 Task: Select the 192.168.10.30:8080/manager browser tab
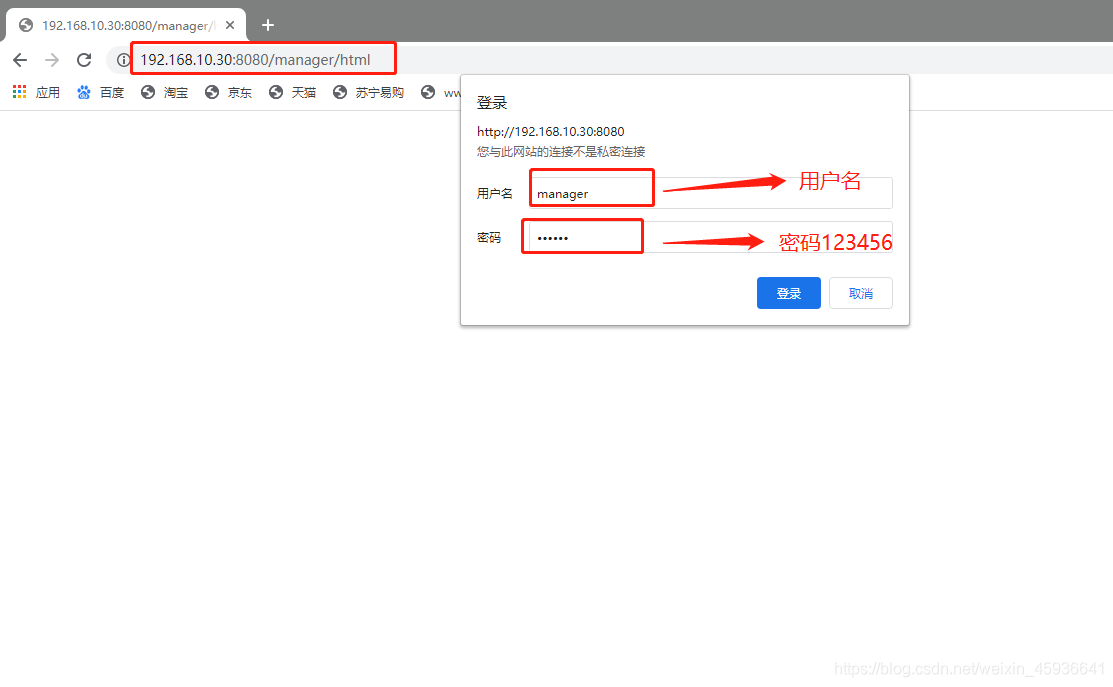pyautogui.click(x=126, y=25)
